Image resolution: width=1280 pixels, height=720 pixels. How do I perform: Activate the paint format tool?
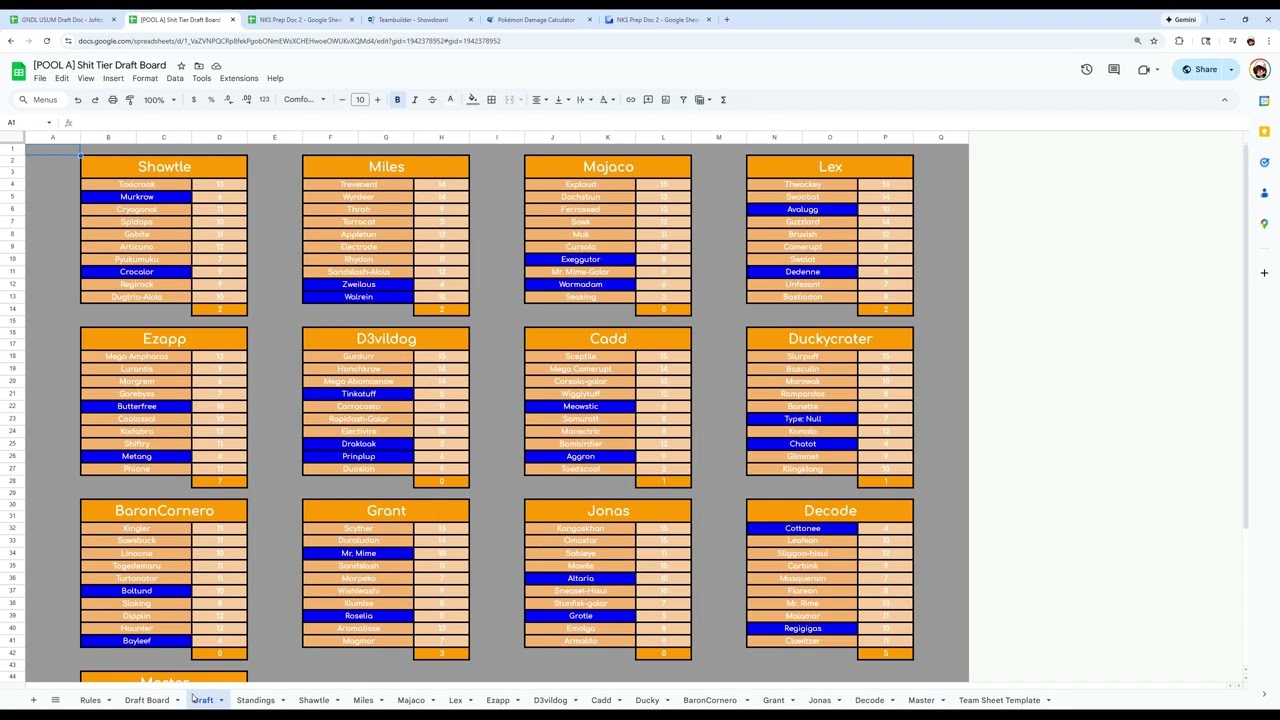[x=130, y=100]
